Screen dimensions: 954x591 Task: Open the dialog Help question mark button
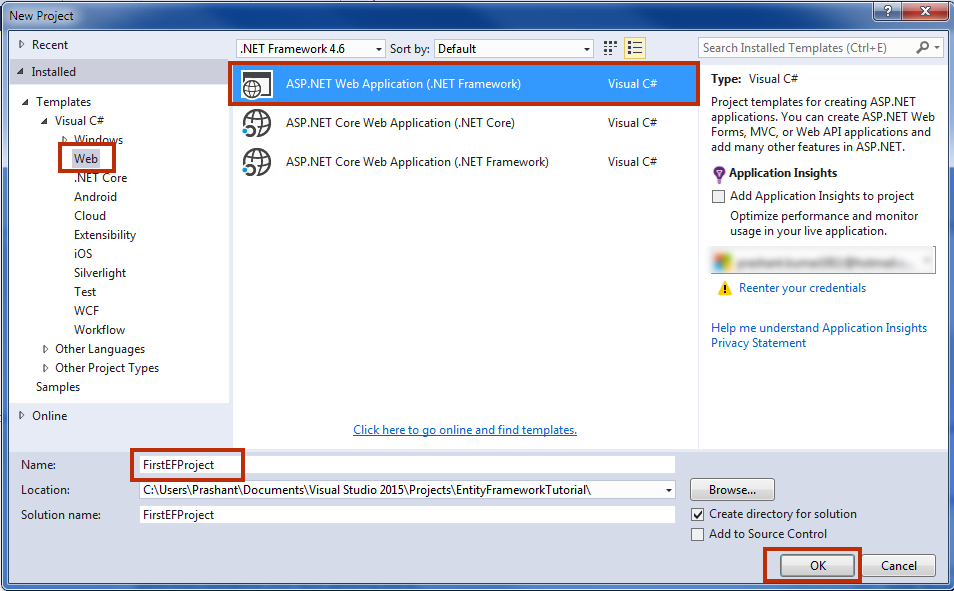[888, 10]
